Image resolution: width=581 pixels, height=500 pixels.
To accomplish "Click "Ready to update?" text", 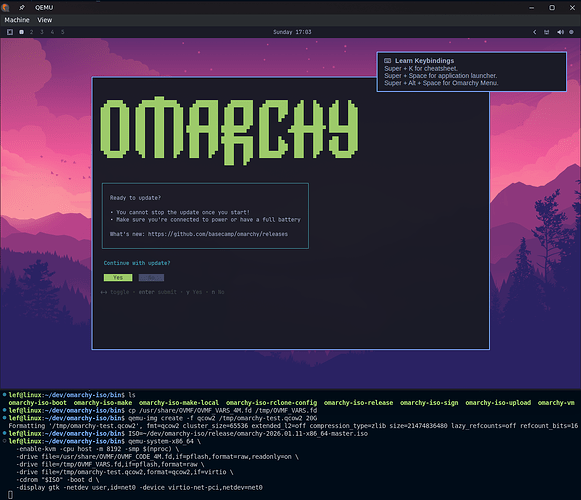I will [135, 198].
